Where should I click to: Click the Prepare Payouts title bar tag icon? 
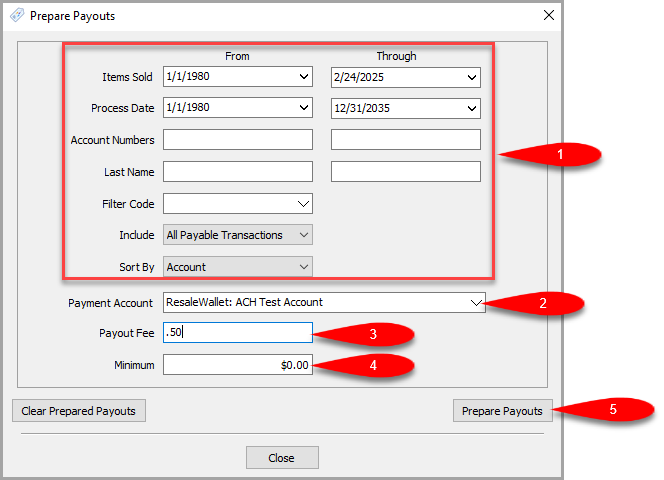coord(17,16)
